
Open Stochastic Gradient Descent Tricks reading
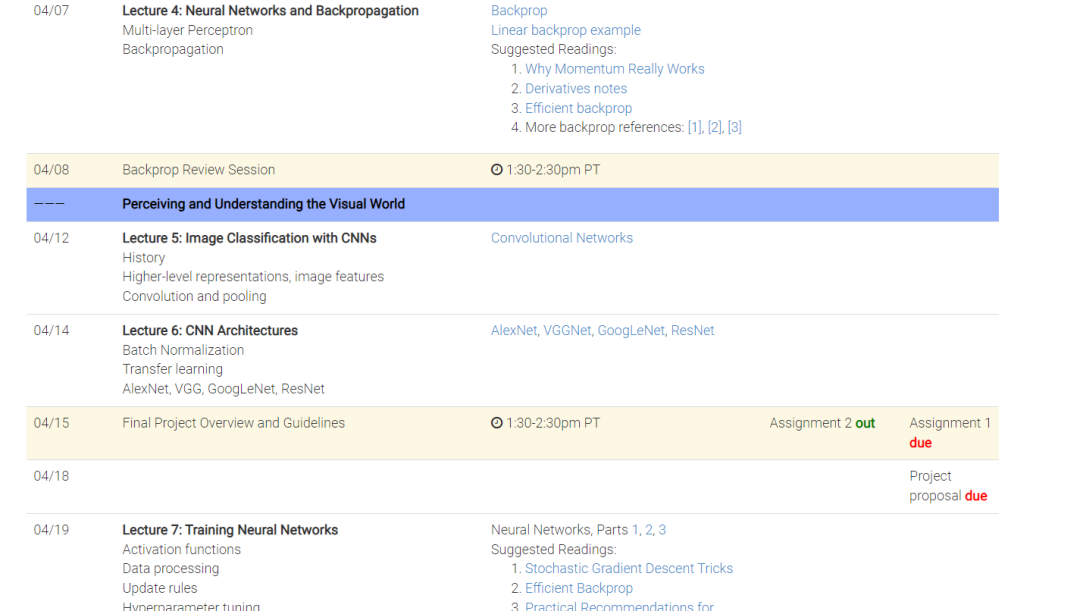(629, 569)
